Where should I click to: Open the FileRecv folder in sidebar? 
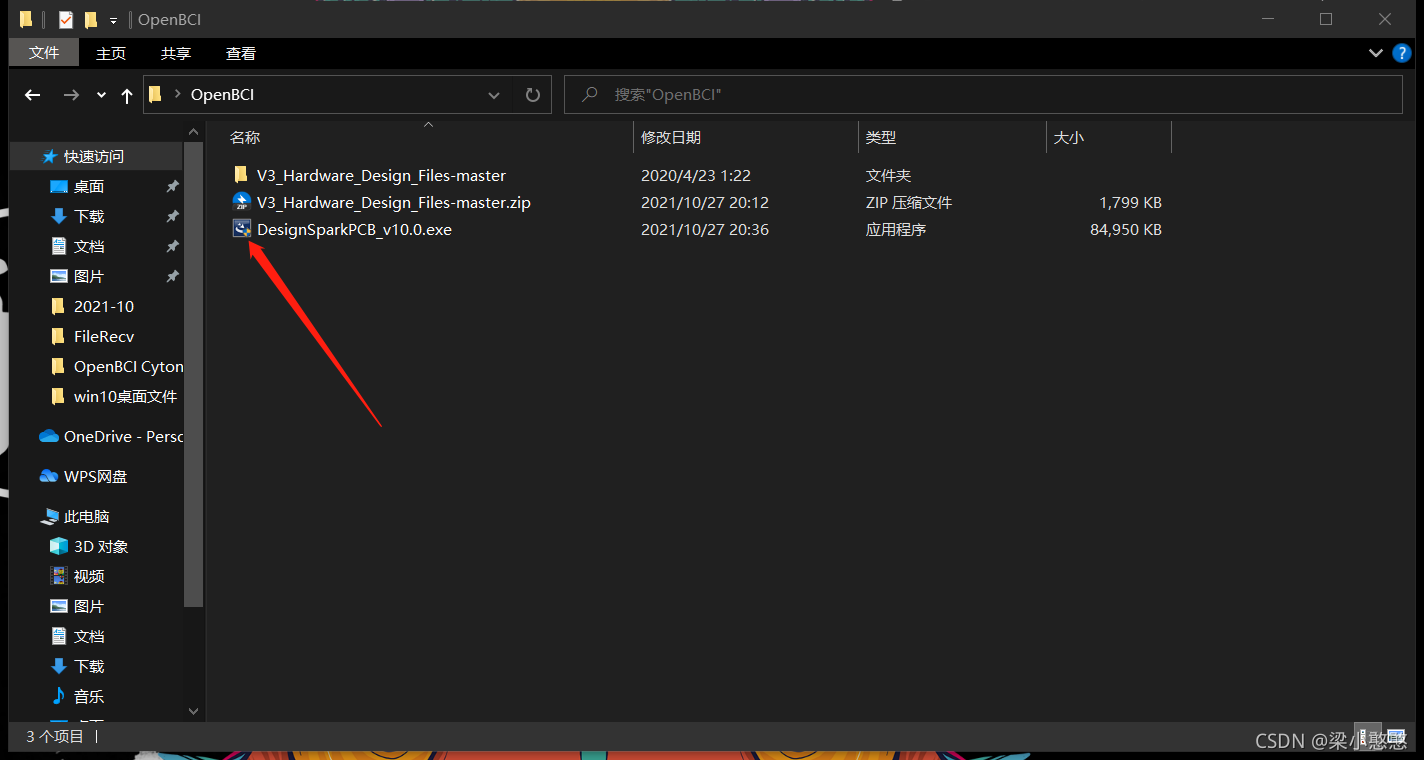tap(104, 336)
